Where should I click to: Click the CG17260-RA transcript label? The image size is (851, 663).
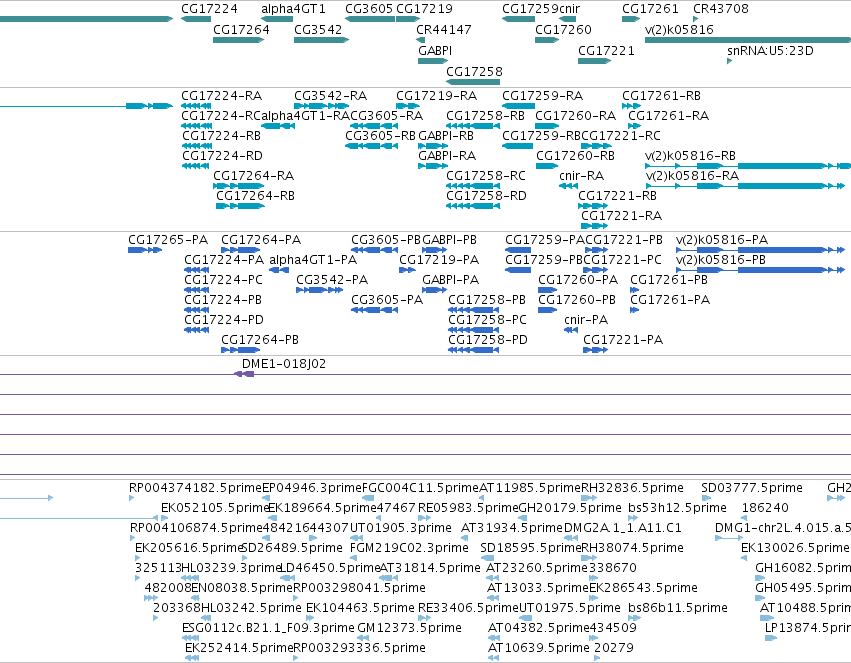tap(575, 116)
